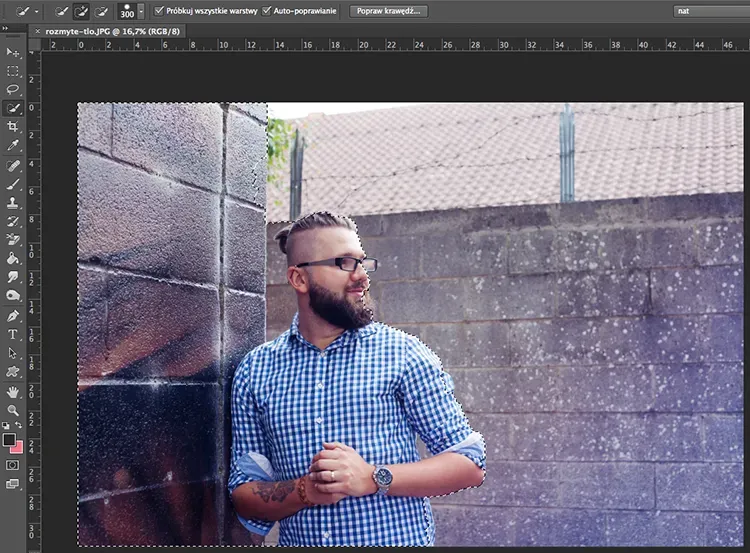This screenshot has height=553, width=750.
Task: Choose the Eyedropper tool
Action: 13,146
